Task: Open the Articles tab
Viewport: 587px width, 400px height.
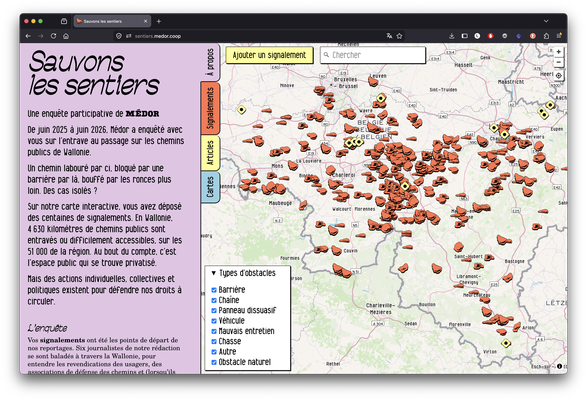Action: click(x=210, y=153)
